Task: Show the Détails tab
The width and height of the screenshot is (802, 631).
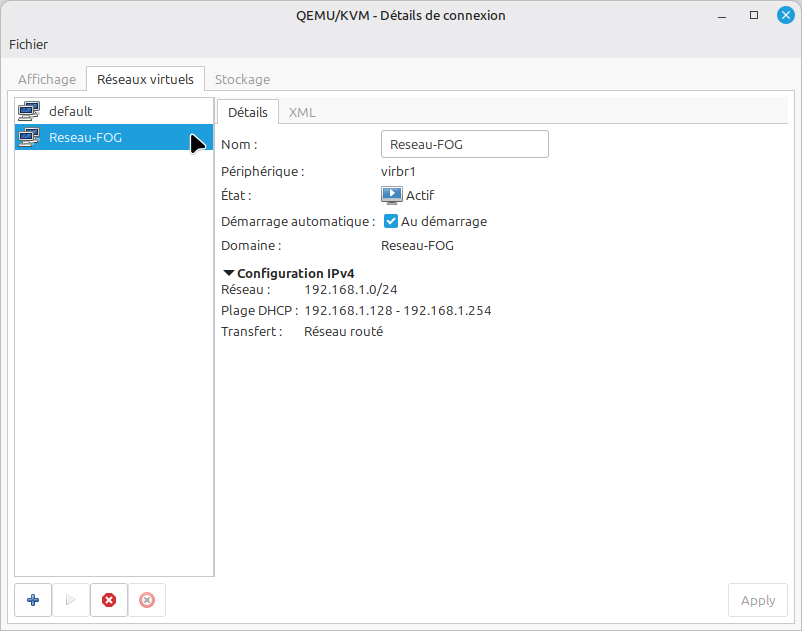Action: click(248, 112)
